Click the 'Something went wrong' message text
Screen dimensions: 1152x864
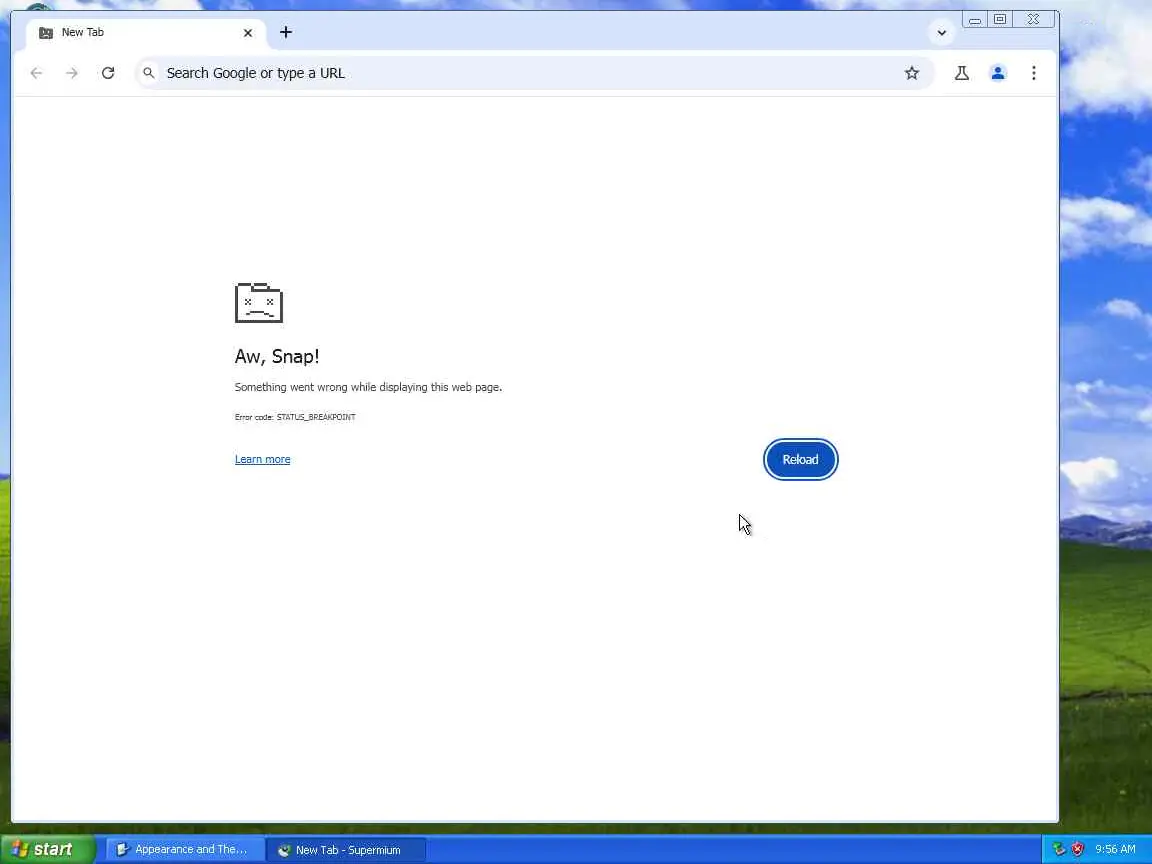click(x=368, y=387)
